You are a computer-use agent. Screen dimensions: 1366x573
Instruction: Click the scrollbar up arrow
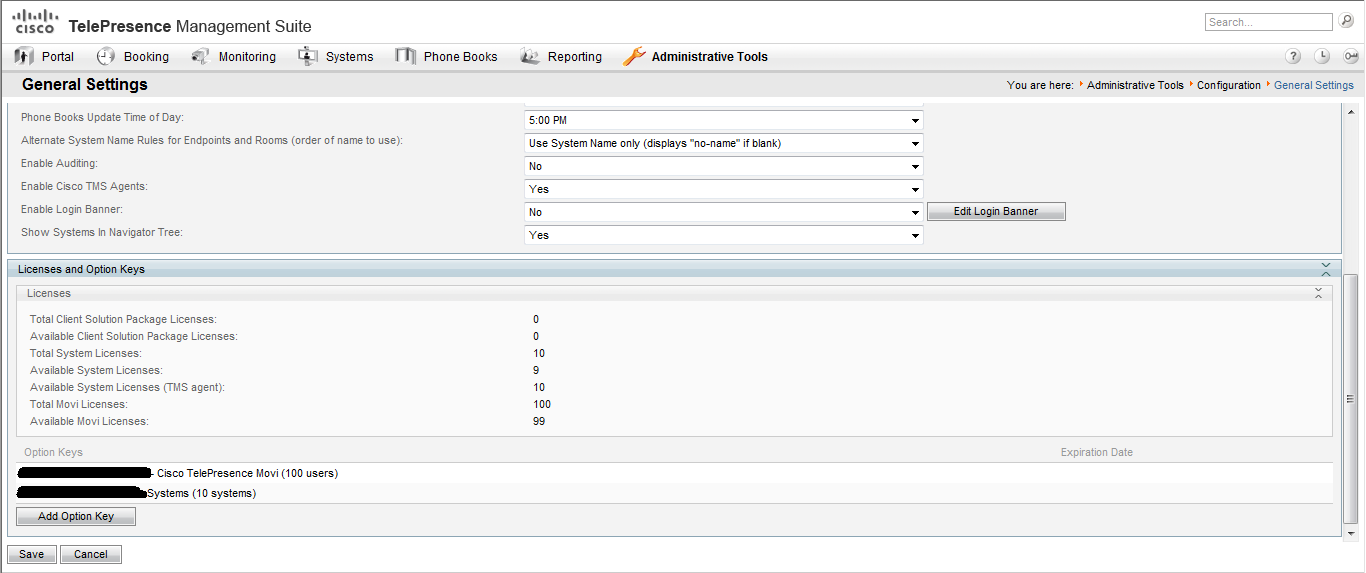[1350, 111]
